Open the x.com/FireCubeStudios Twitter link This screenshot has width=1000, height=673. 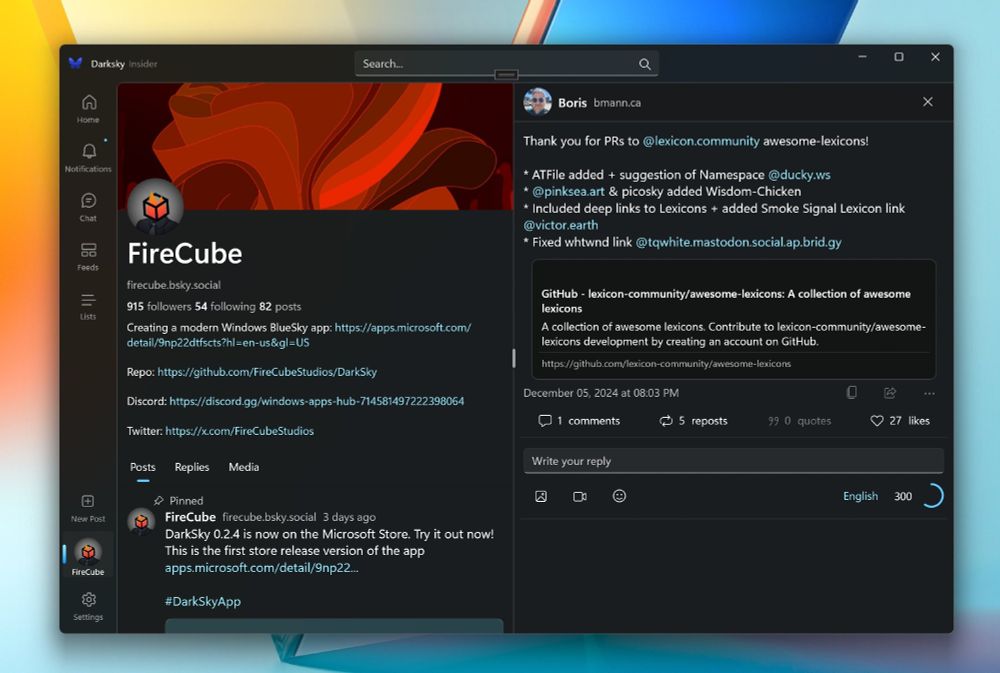pos(240,431)
